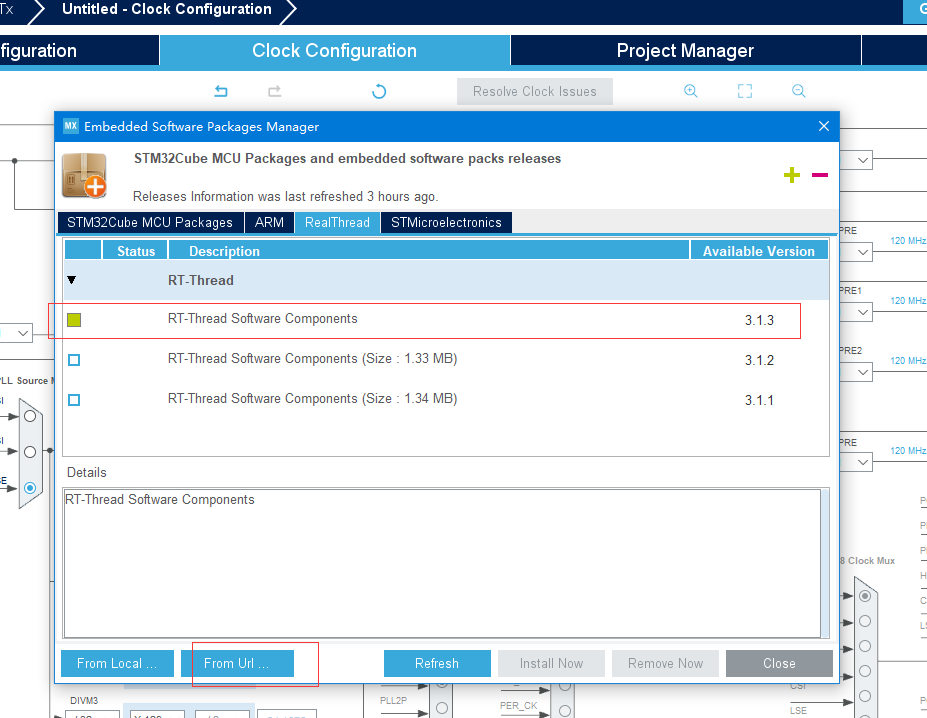Toggle RT-Thread 3.1.3 package checkbox
The height and width of the screenshot is (718, 927).
coord(74,320)
